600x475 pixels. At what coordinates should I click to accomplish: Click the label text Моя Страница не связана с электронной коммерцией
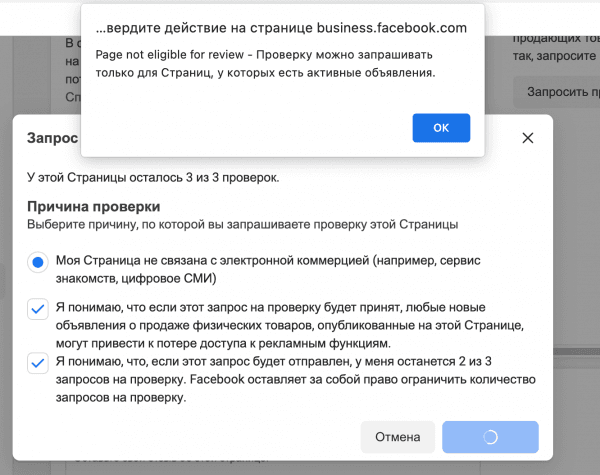[x=268, y=269]
